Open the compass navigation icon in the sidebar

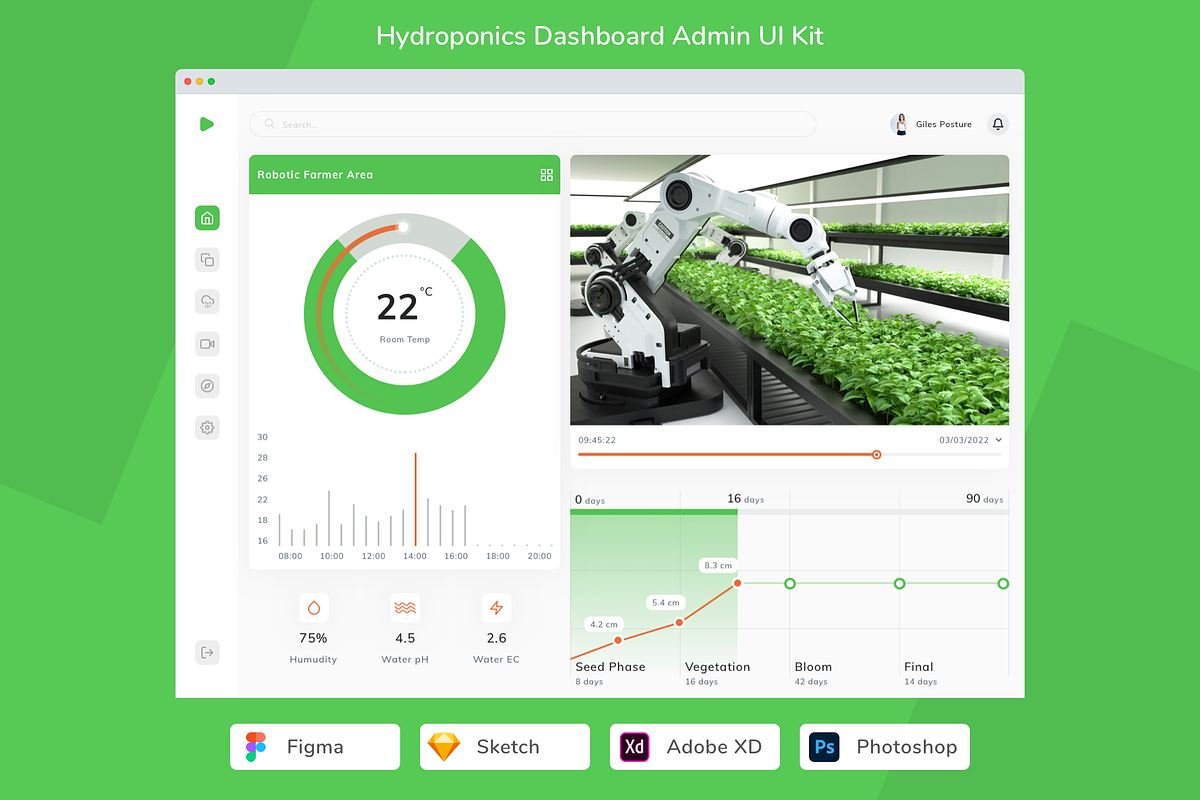click(x=207, y=385)
